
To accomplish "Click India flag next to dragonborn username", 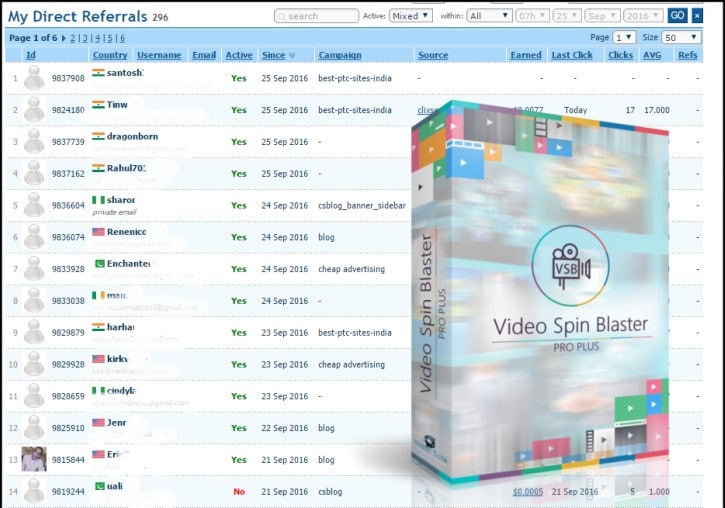I will [x=98, y=136].
